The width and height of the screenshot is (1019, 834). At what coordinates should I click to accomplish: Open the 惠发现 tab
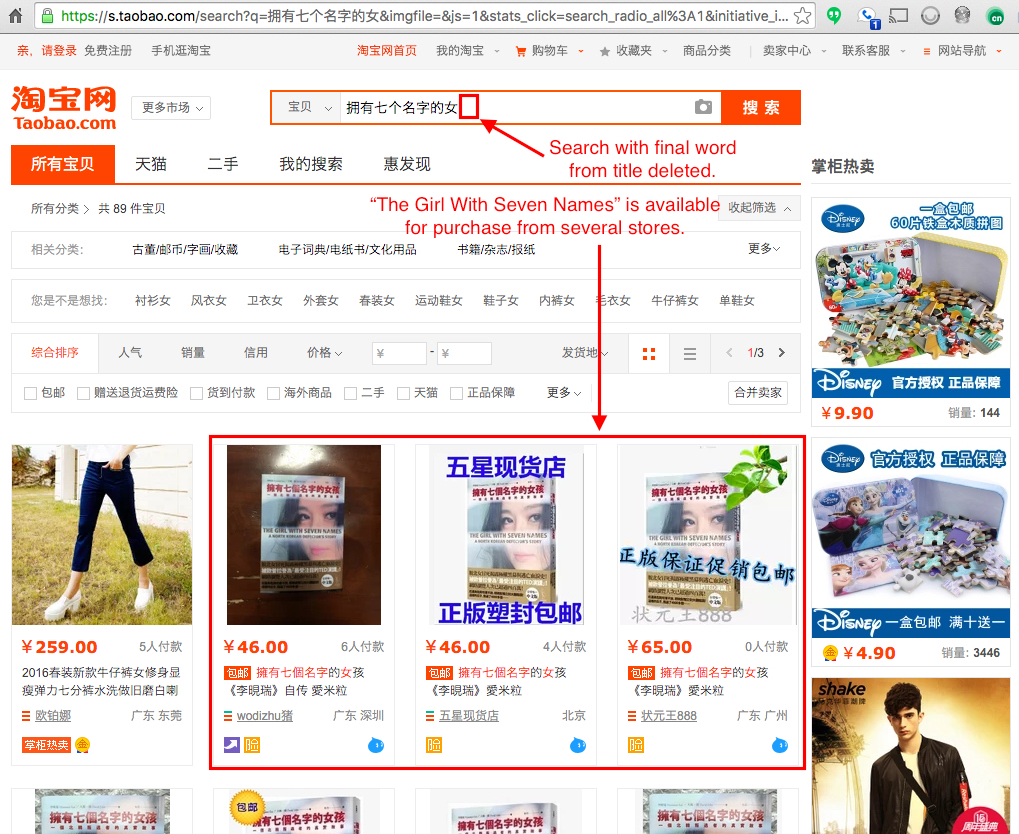[x=407, y=164]
